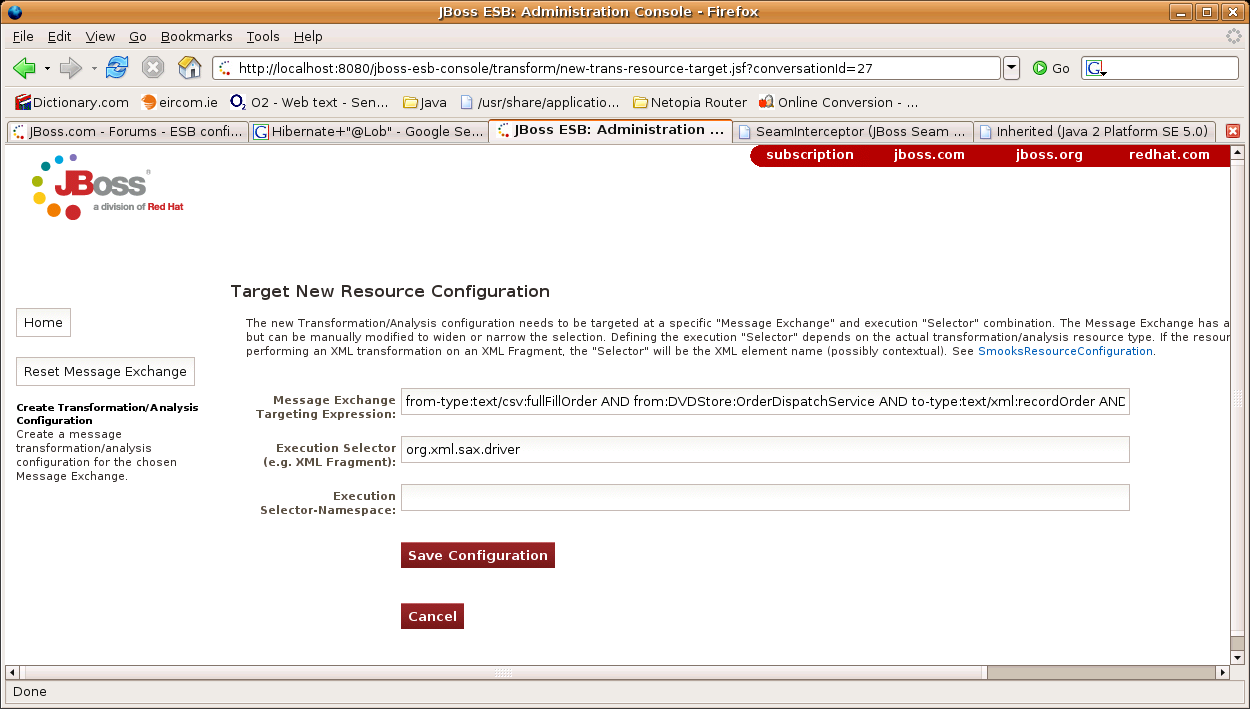1250x709 pixels.
Task: Click the Message Exchange Targeting Expression field
Action: pyautogui.click(x=765, y=402)
